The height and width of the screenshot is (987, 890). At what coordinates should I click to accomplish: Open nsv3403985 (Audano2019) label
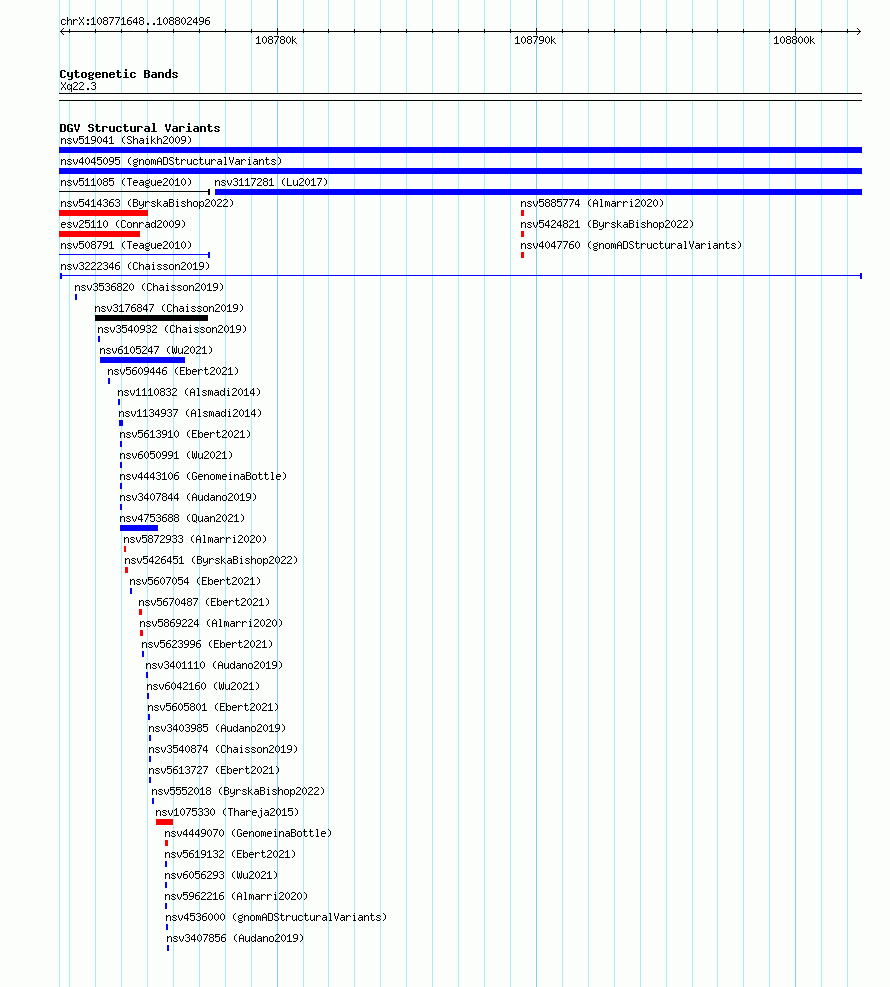pos(217,728)
